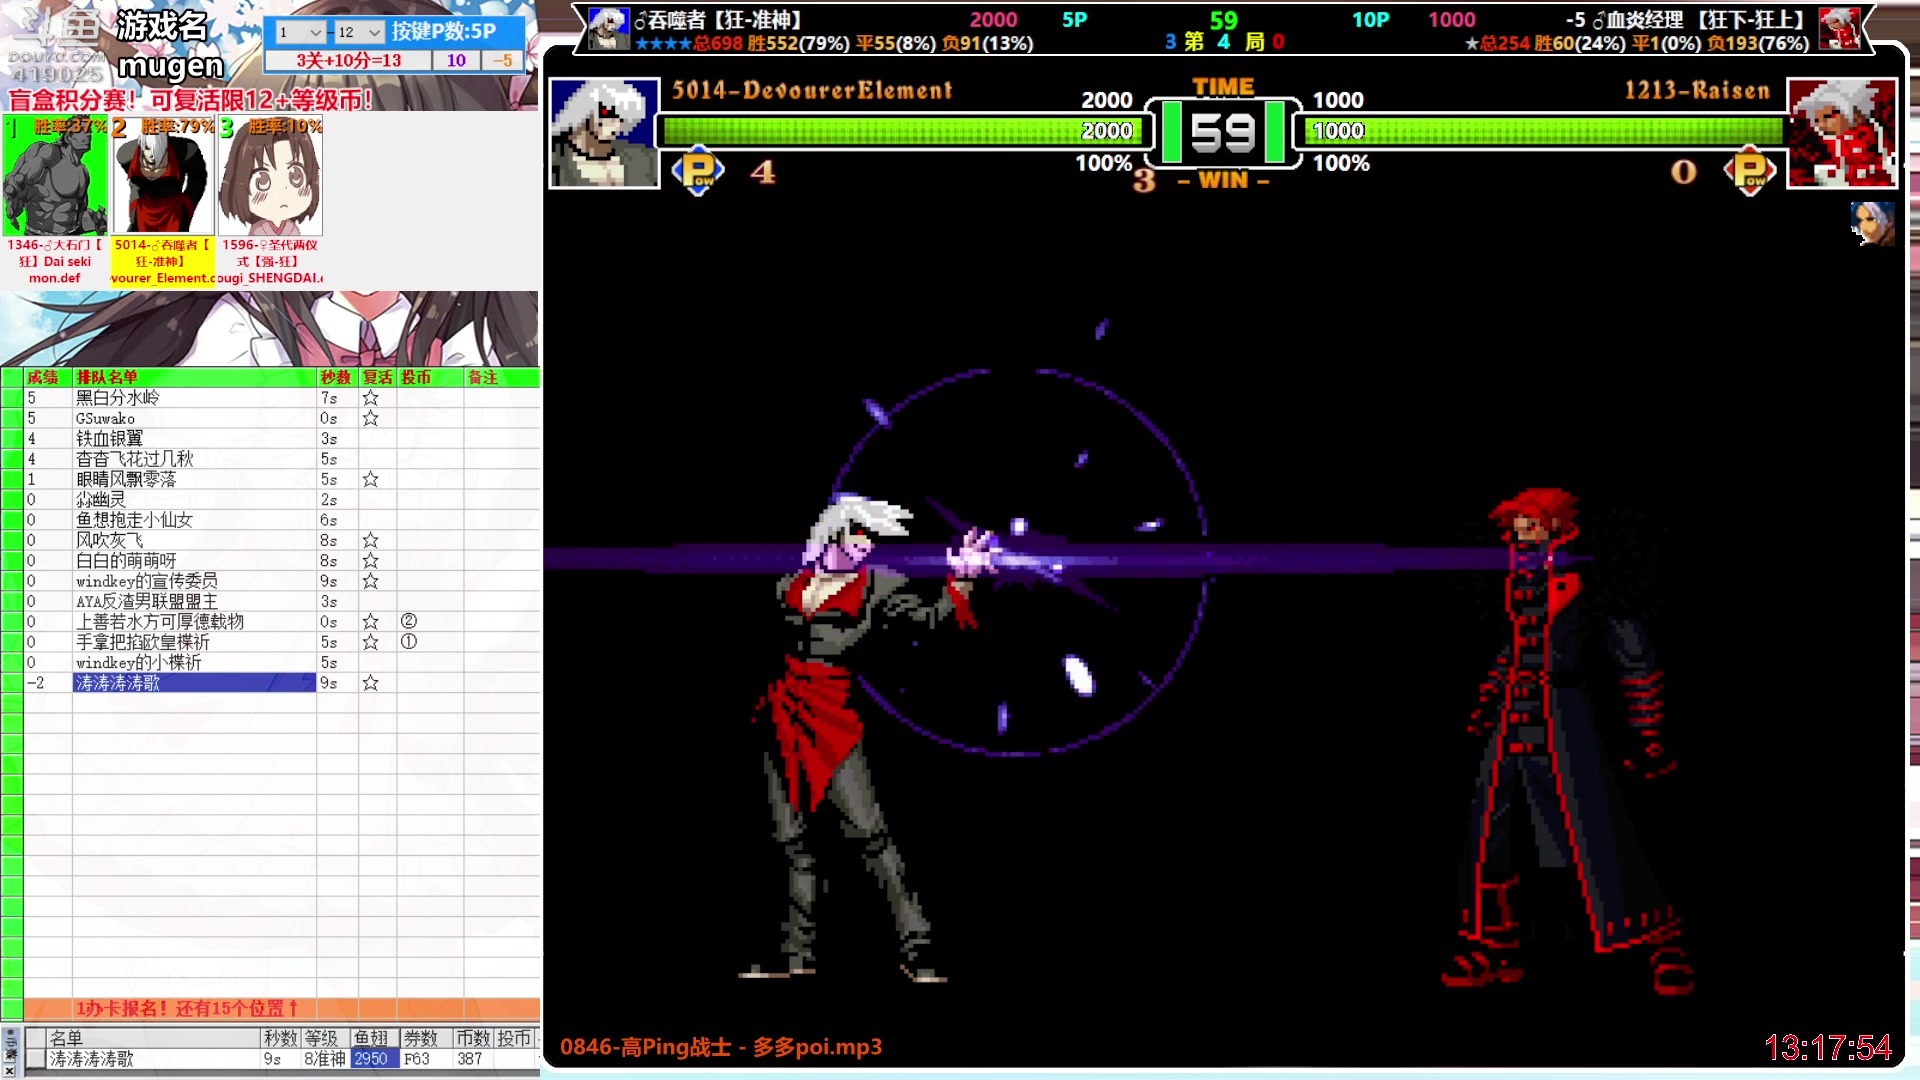Select queue entry 铁血银翼
This screenshot has height=1080, width=1920.
point(194,439)
